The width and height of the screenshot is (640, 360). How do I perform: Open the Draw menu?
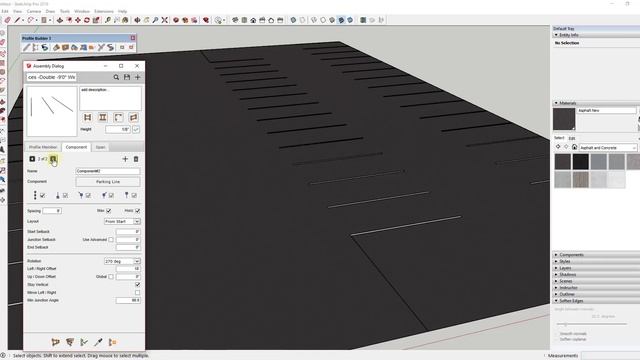tap(50, 11)
